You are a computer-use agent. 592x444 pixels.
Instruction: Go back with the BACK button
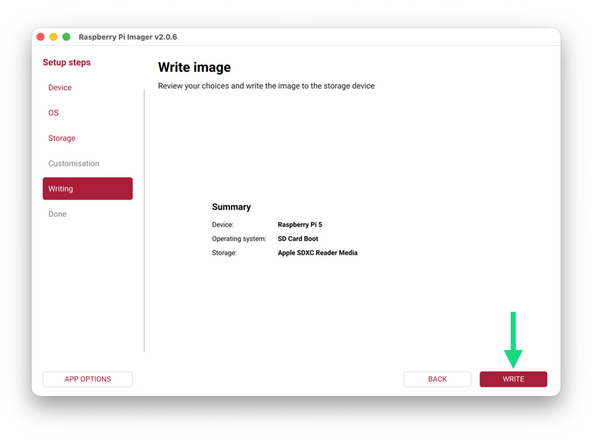point(437,379)
